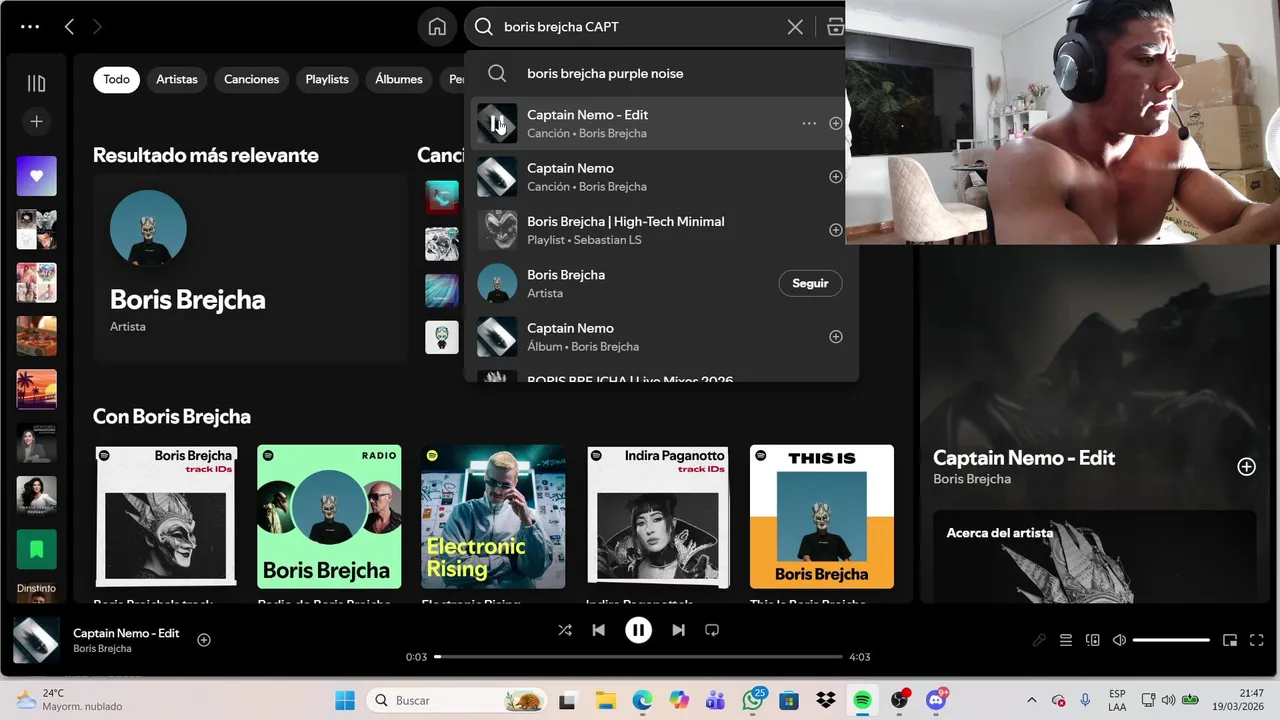Seek within the song progress bar
Screen dimensions: 1280x720
(638, 657)
